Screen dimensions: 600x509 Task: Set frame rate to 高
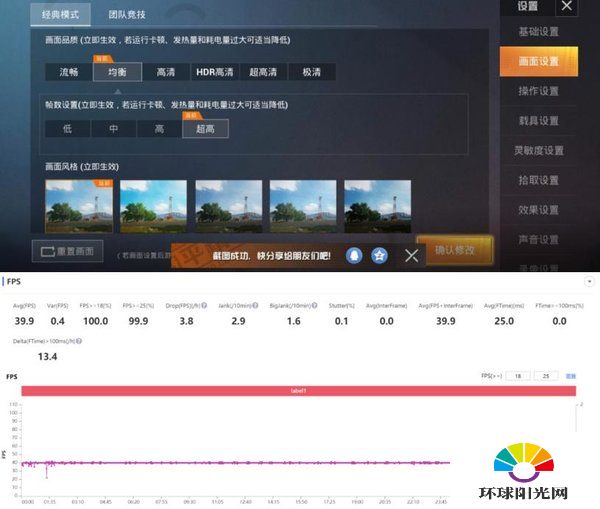pos(159,129)
